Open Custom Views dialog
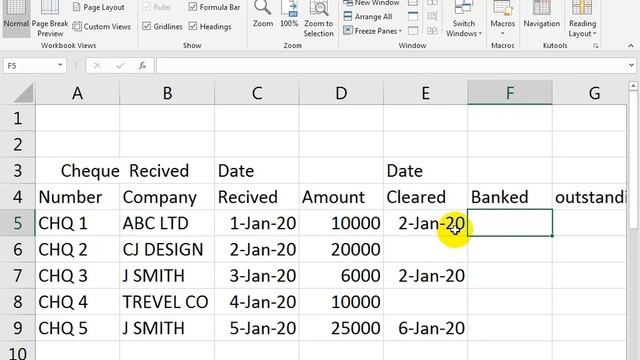The width and height of the screenshot is (640, 360). pyautogui.click(x=102, y=27)
